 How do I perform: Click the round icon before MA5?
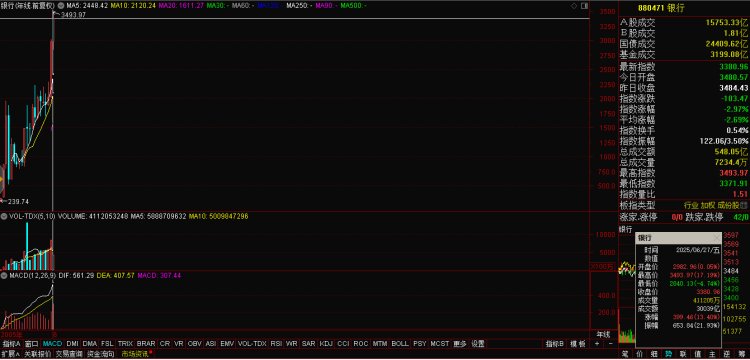coord(60,6)
